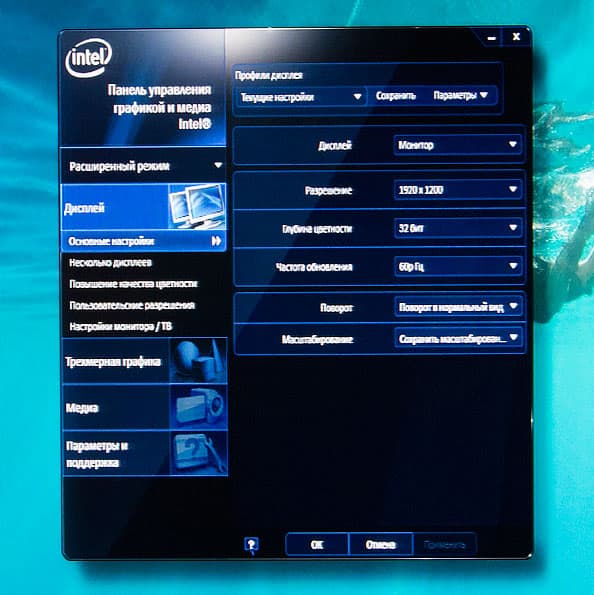
Task: Click the Частота обновления label
Action: (314, 267)
